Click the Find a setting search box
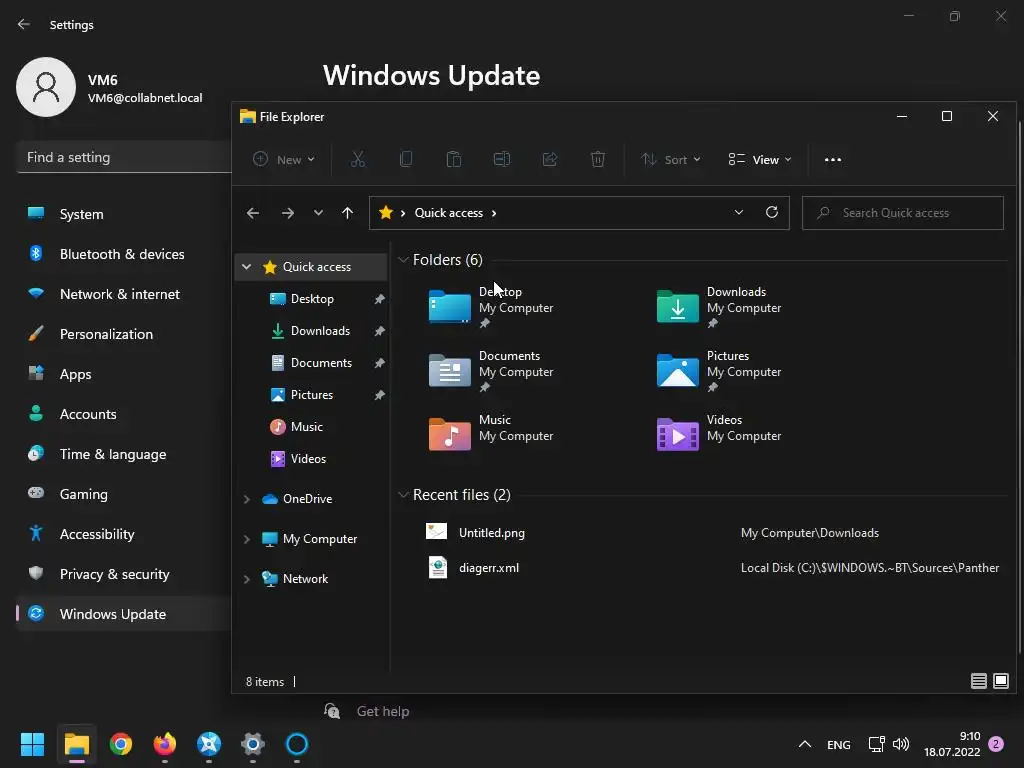1024x768 pixels. coord(124,157)
